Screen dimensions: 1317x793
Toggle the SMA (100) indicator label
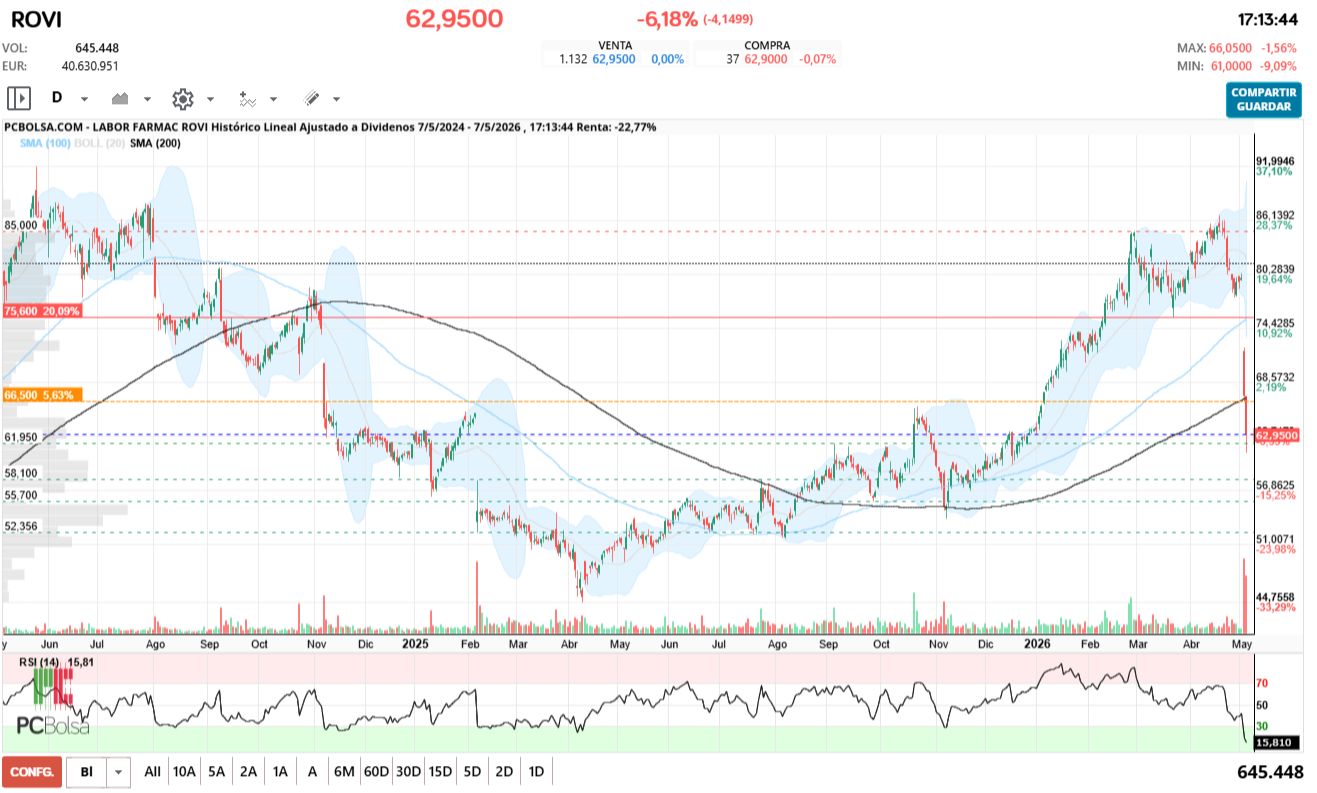43,144
